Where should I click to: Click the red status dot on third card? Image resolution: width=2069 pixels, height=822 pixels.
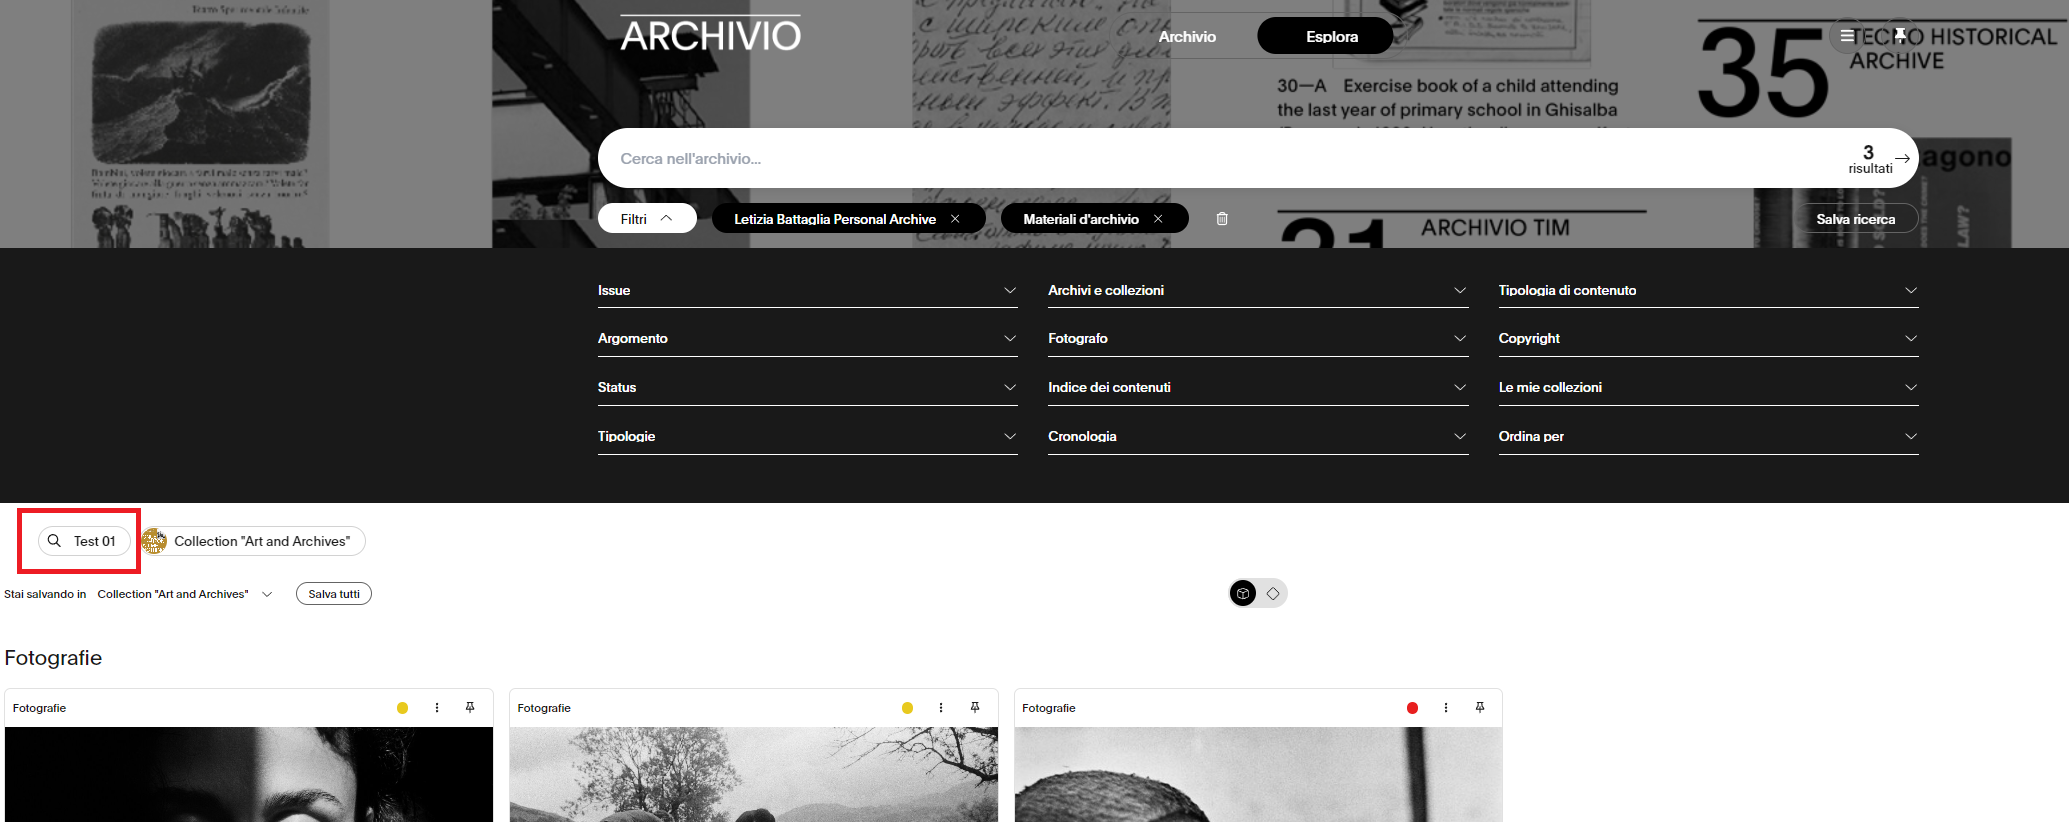coord(1412,708)
